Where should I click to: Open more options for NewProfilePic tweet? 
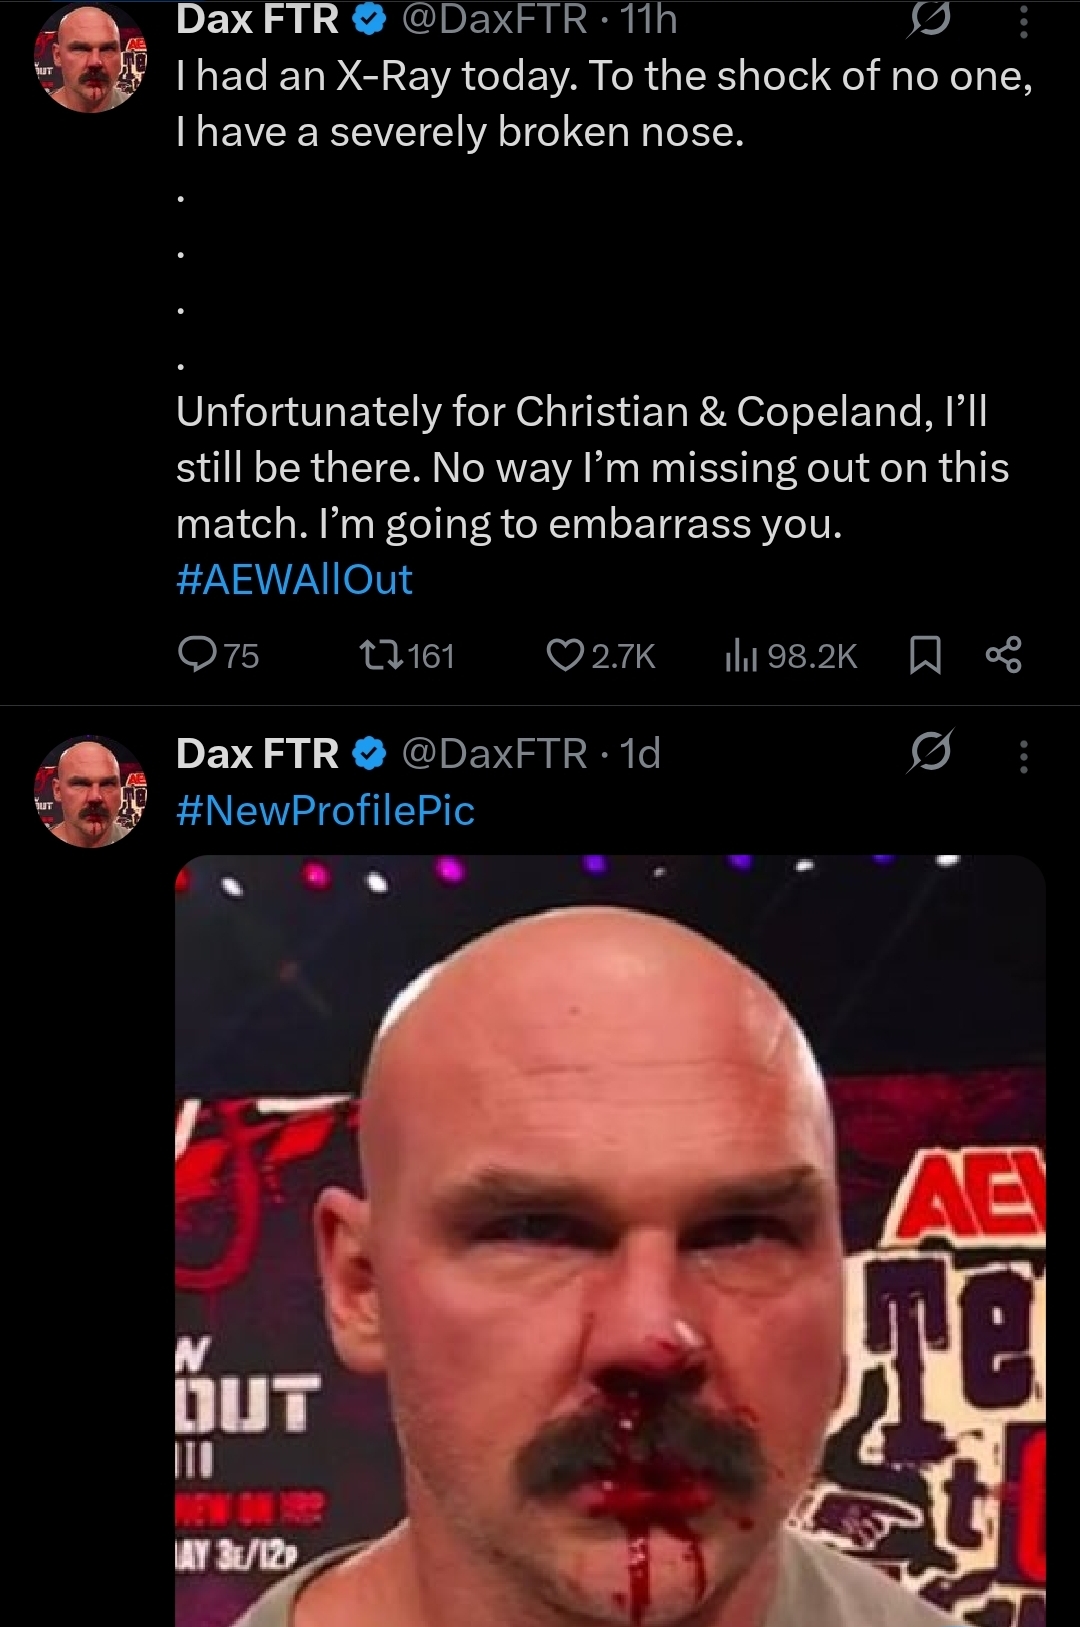point(1023,756)
